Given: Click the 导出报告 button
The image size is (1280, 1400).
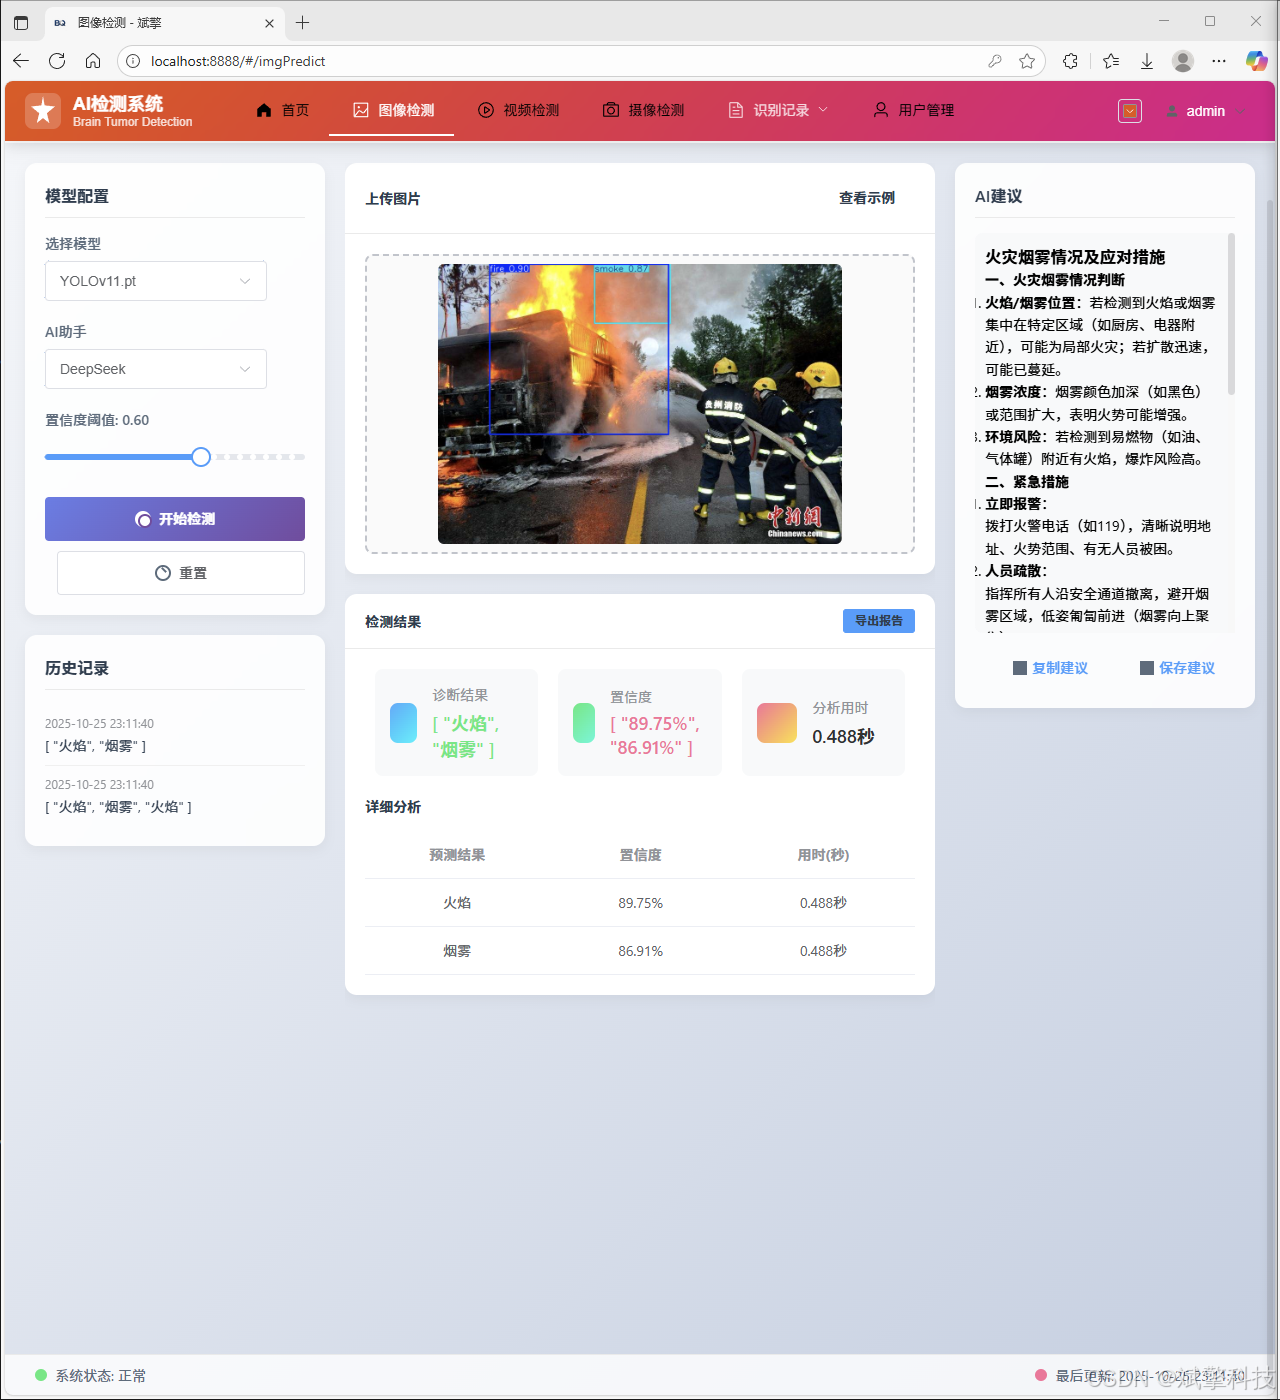Looking at the screenshot, I should coord(878,621).
